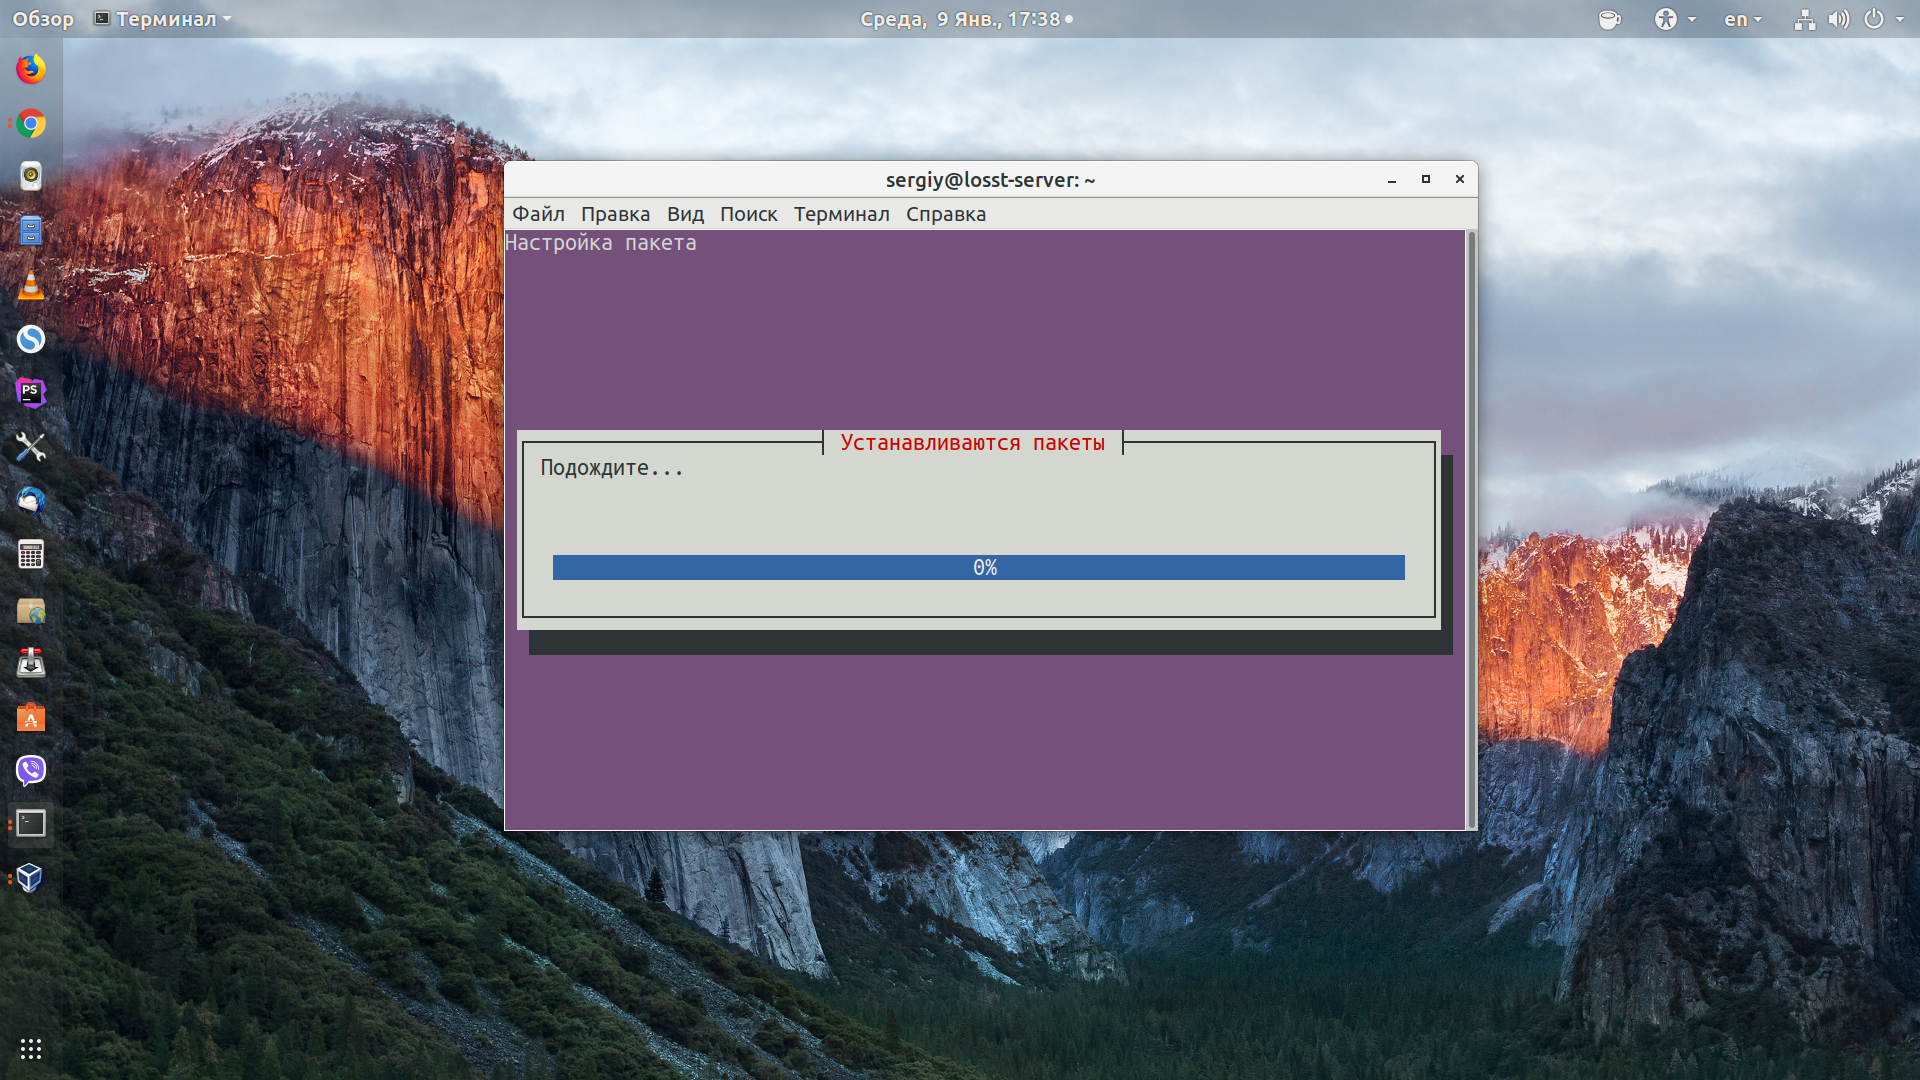Launch Firefox from the dock
Screen dimensions: 1920x1080
[31, 69]
